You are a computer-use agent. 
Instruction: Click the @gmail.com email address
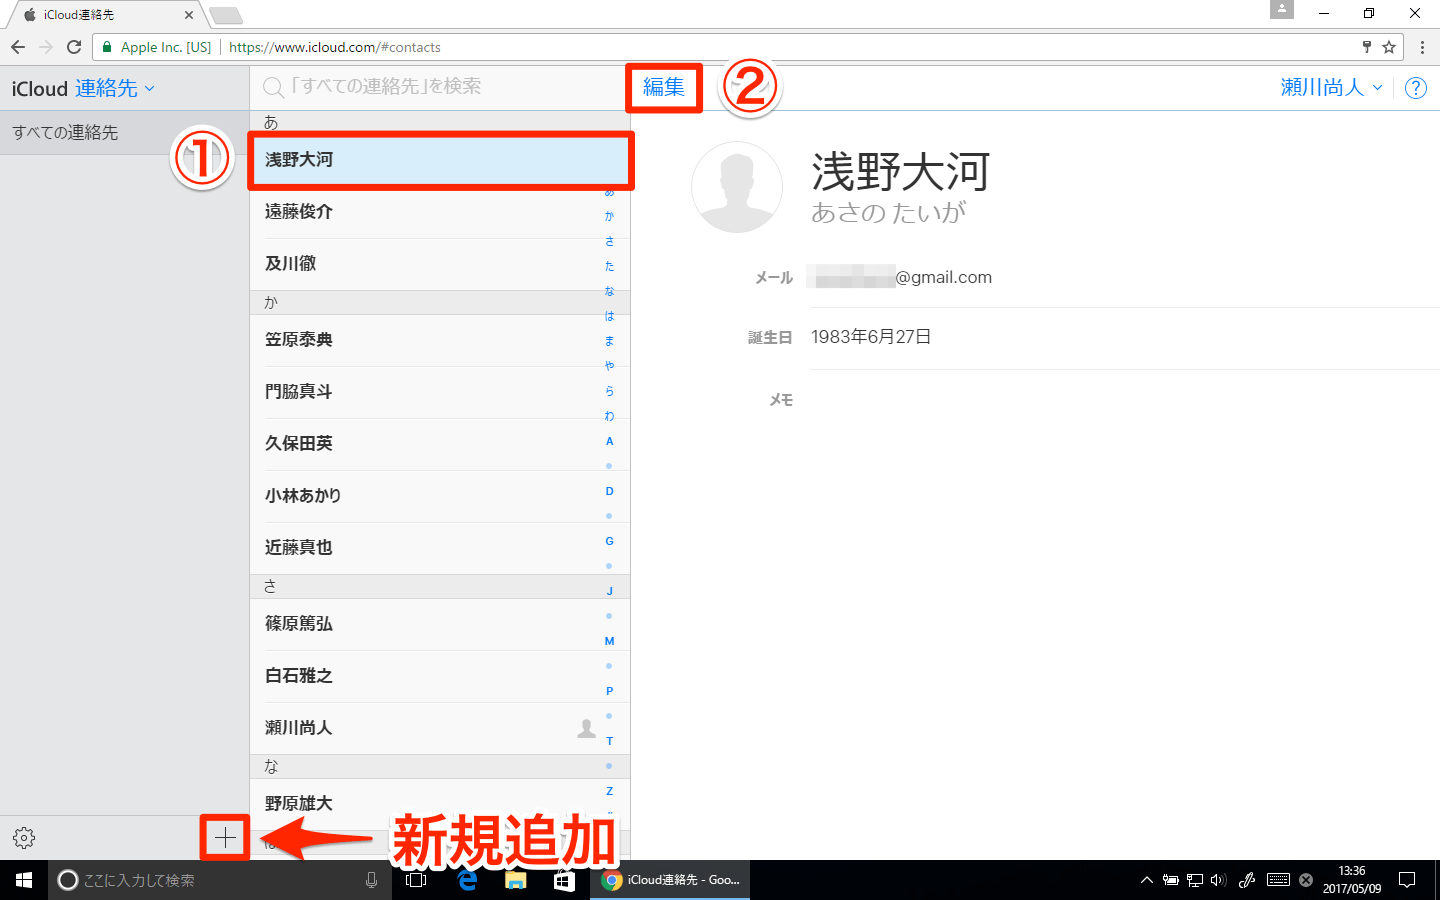(900, 277)
